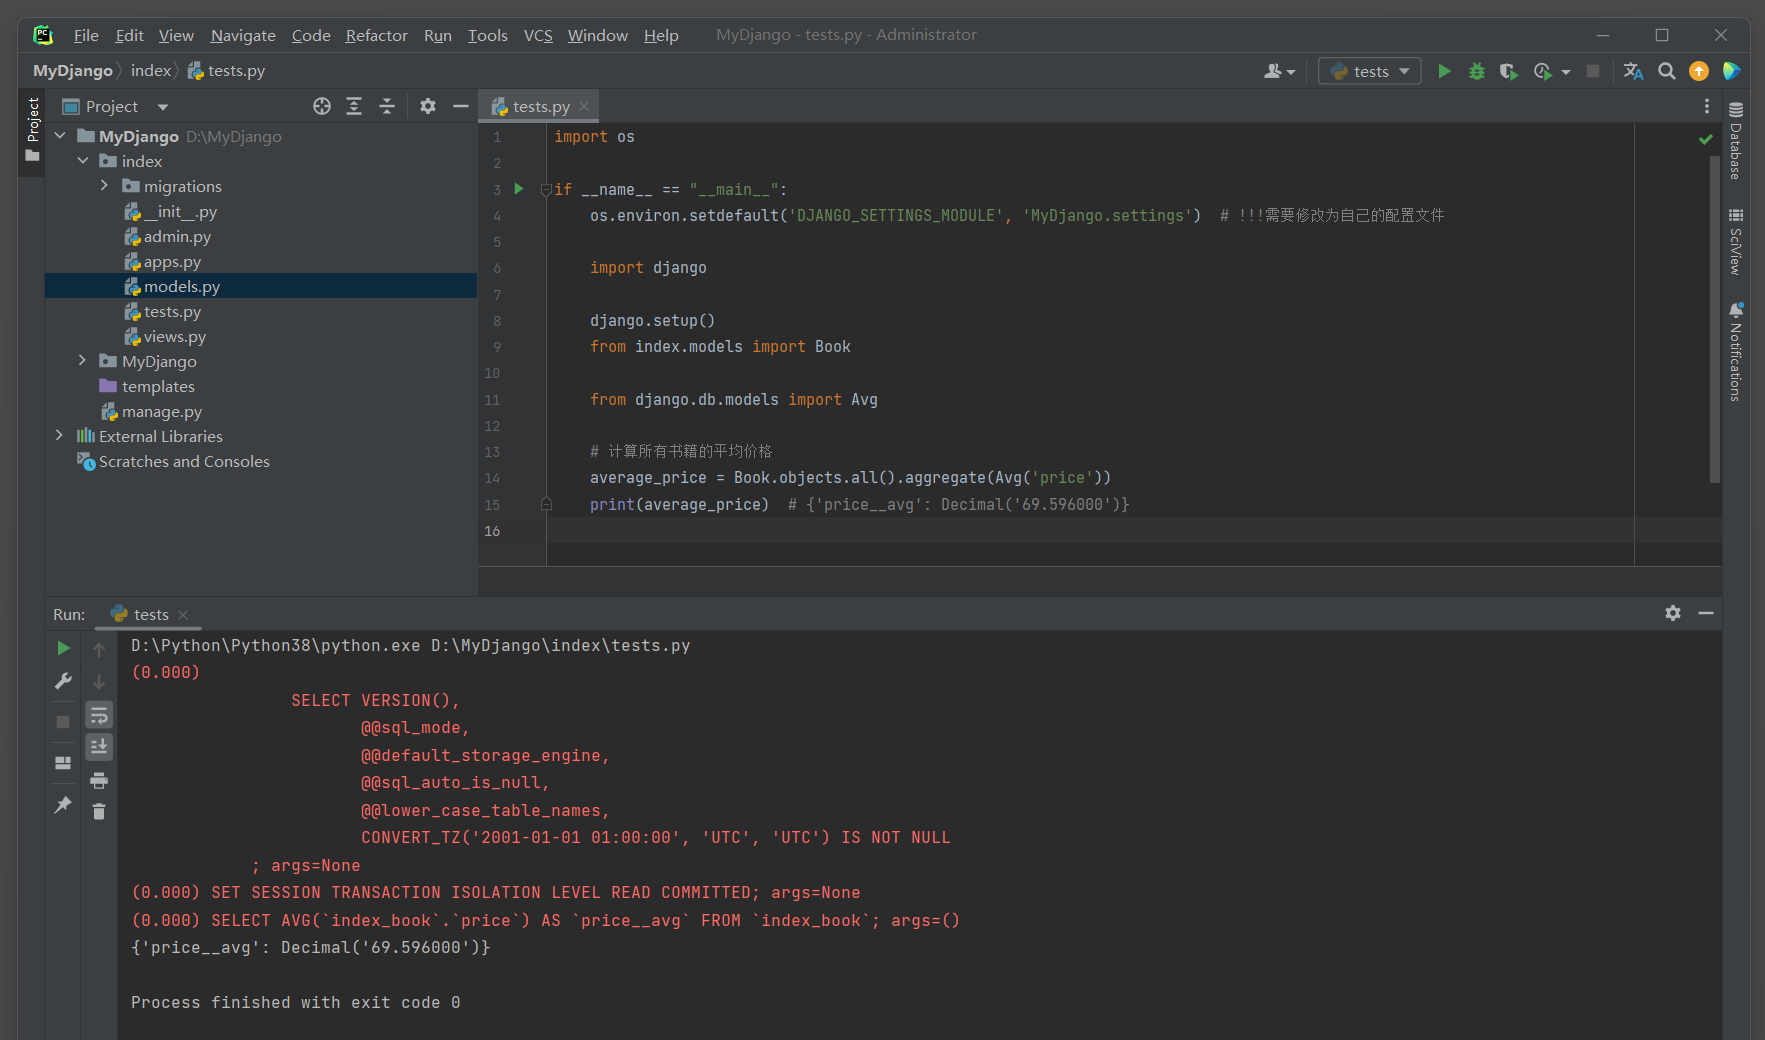This screenshot has height=1040, width=1765.
Task: Click the Help menu
Action: [x=661, y=35]
